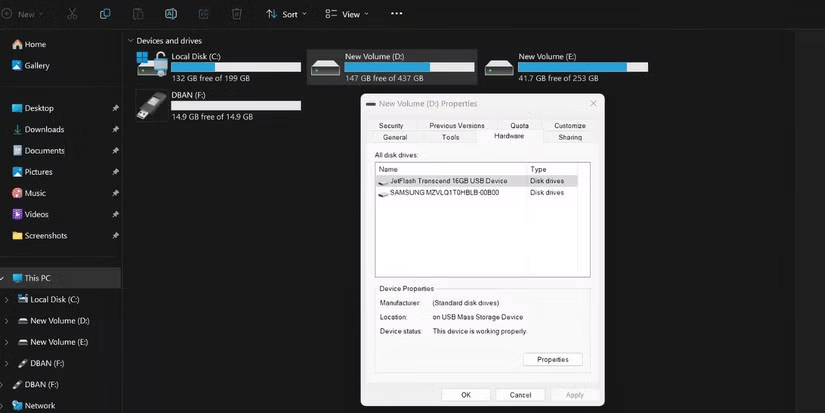Expand Local Disk (C:) in navigation tree
Screen dimensions: 825x413
pyautogui.click(x=8, y=299)
